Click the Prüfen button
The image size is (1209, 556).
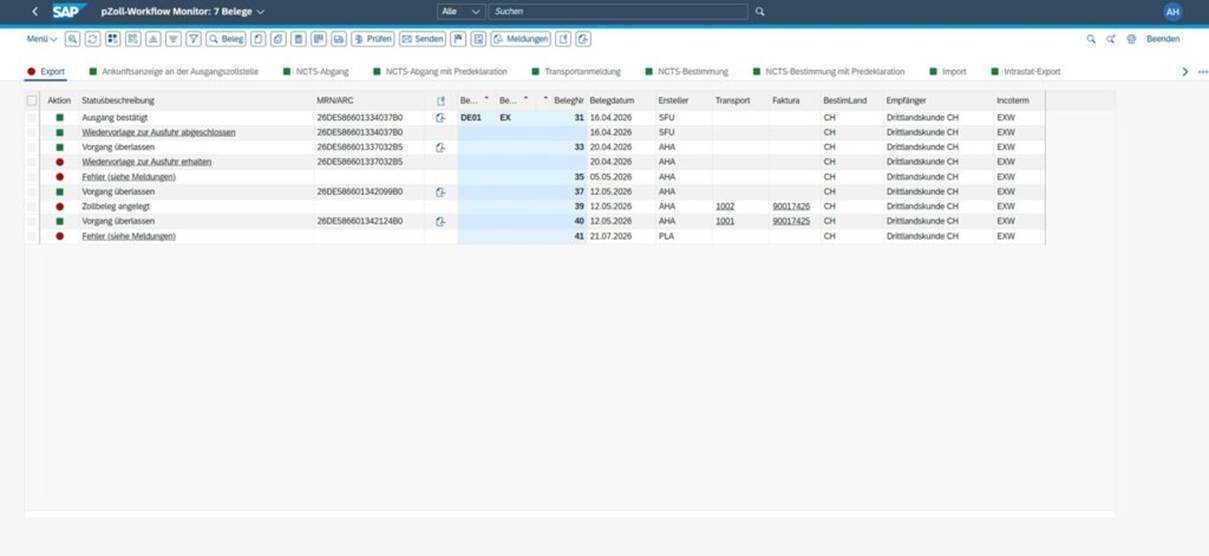(372, 39)
